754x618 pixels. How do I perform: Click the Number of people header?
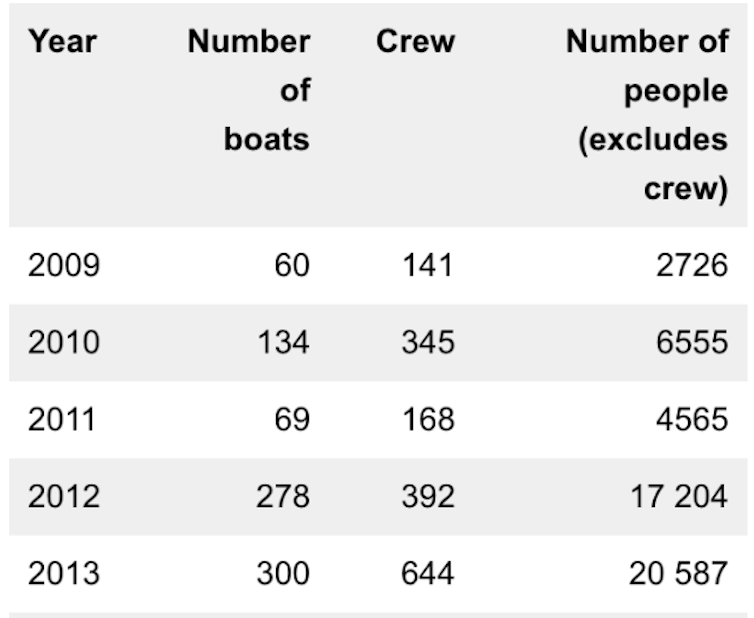point(647,115)
